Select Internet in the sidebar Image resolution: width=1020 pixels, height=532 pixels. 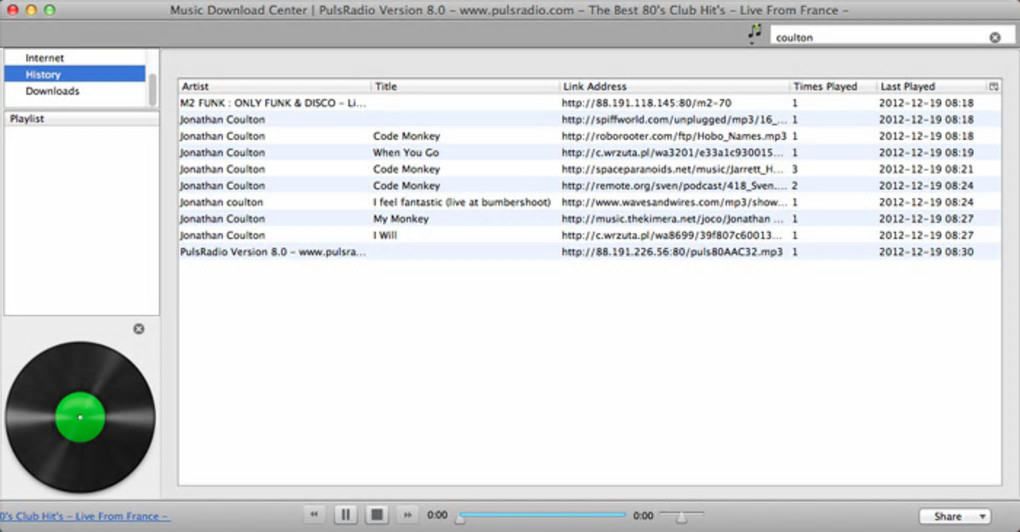[44, 58]
